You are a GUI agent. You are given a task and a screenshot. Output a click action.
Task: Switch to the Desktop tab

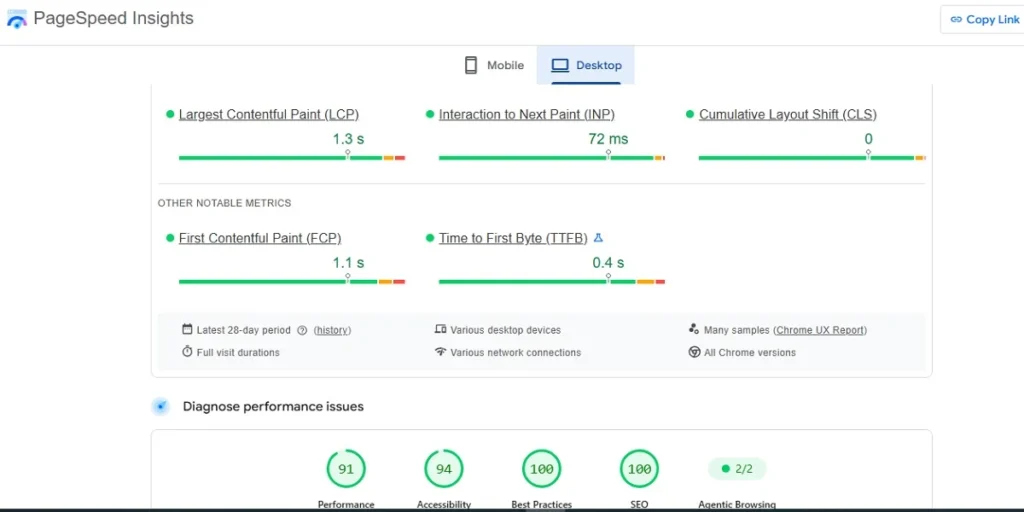(x=586, y=65)
